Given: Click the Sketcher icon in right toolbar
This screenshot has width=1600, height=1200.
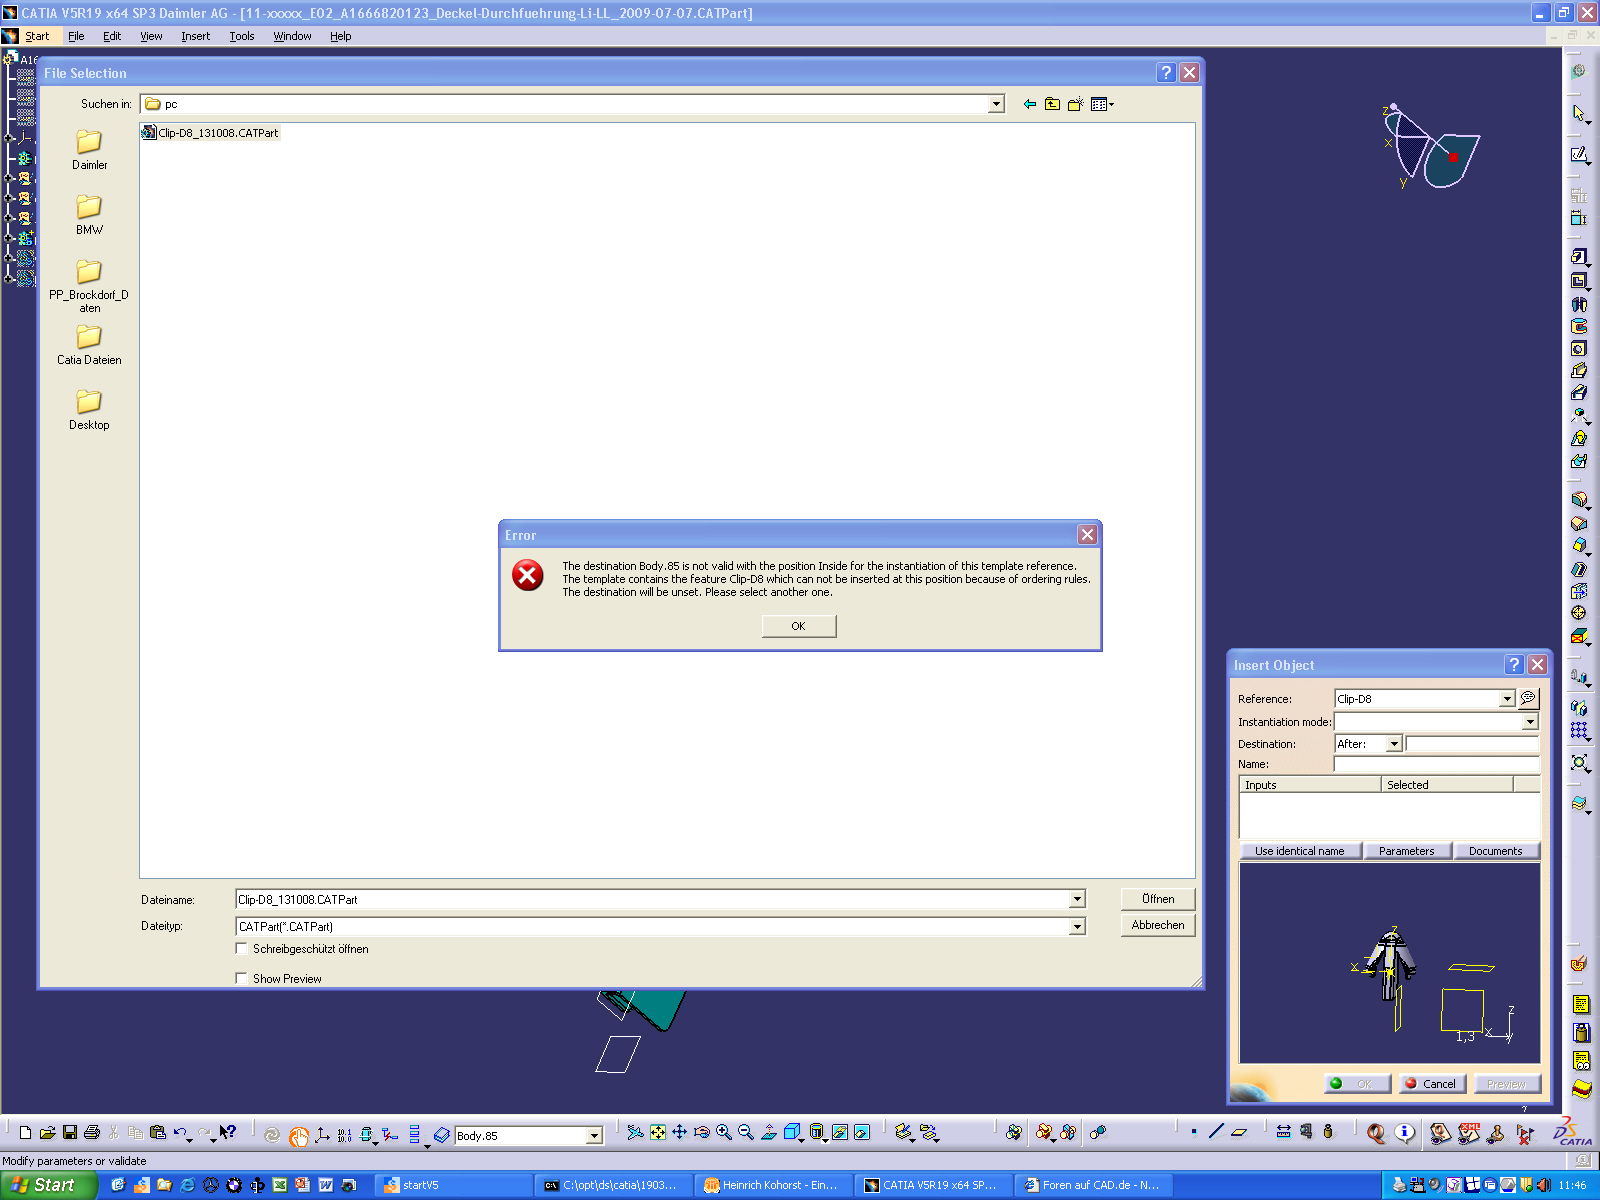Looking at the screenshot, I should [1579, 155].
